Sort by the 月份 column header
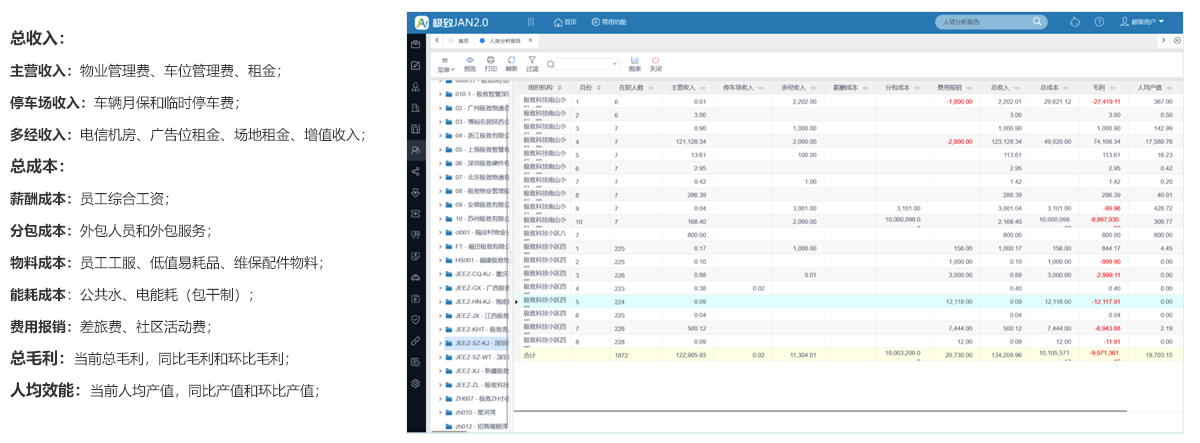Image resolution: width=1200 pixels, height=443 pixels. pos(591,88)
